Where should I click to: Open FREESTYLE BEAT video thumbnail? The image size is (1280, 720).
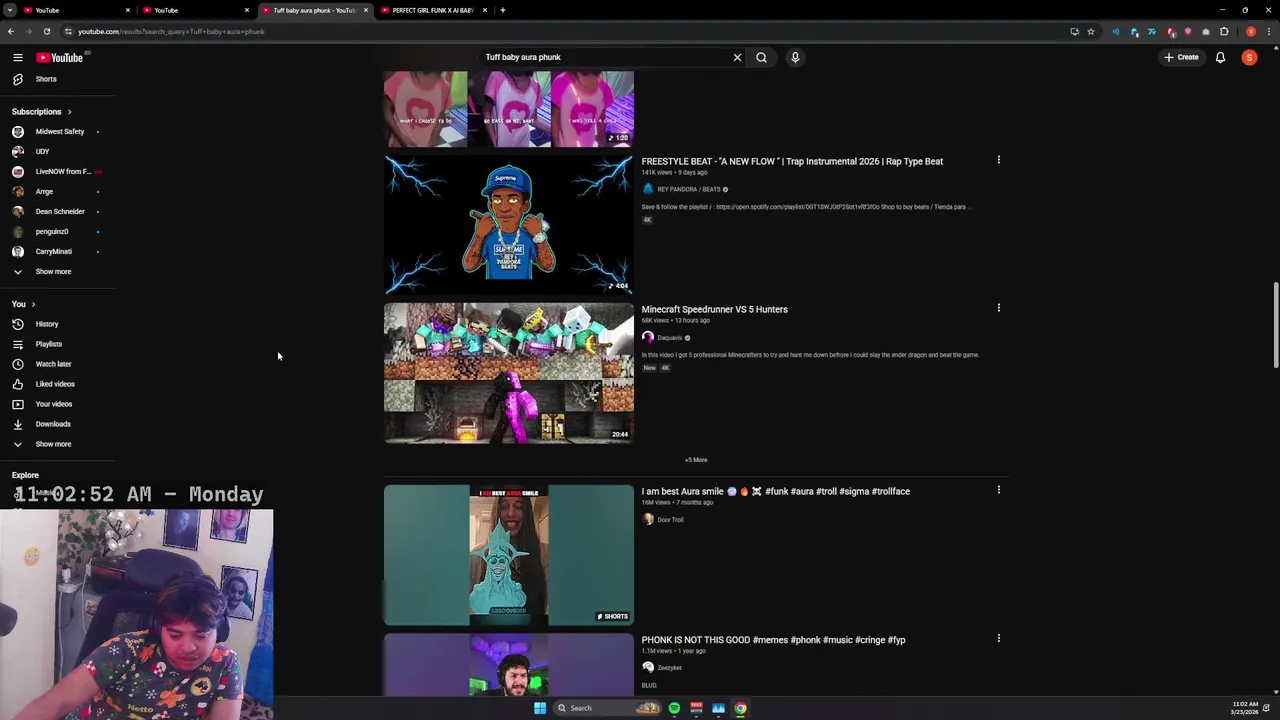pos(509,224)
